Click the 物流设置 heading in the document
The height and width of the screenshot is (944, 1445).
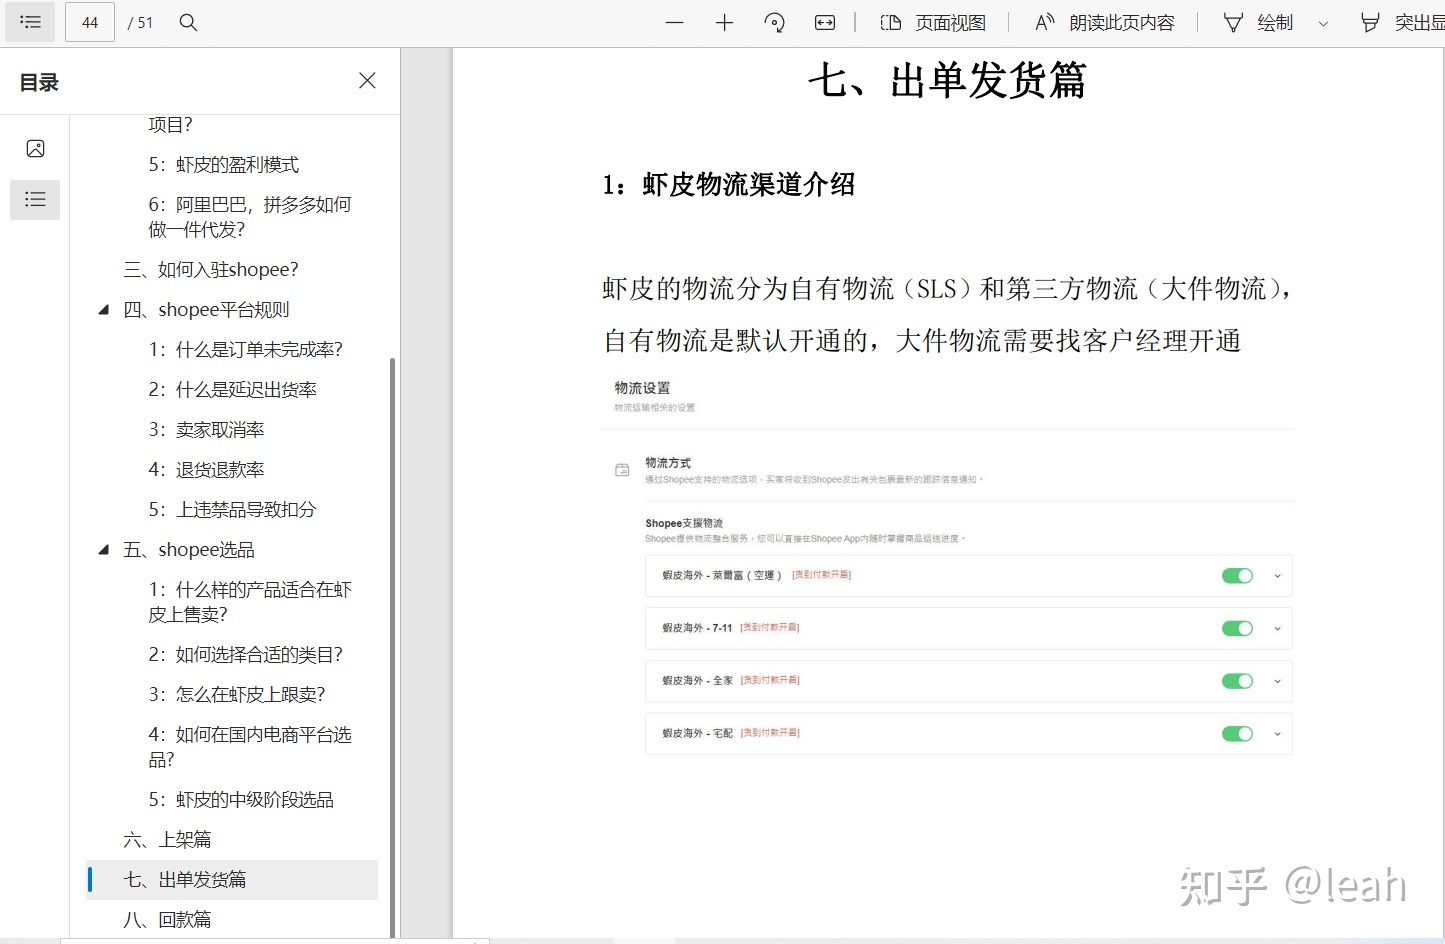pyautogui.click(x=642, y=388)
